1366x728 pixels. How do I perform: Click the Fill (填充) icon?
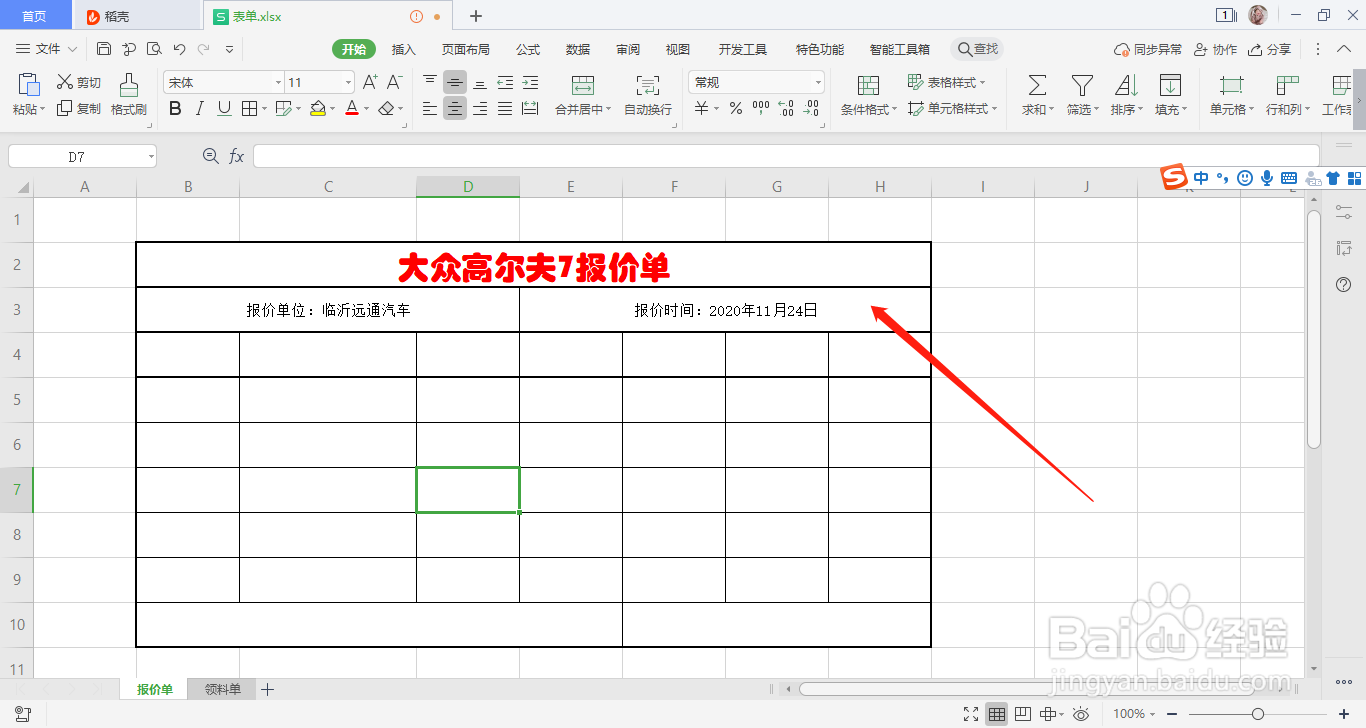1170,85
